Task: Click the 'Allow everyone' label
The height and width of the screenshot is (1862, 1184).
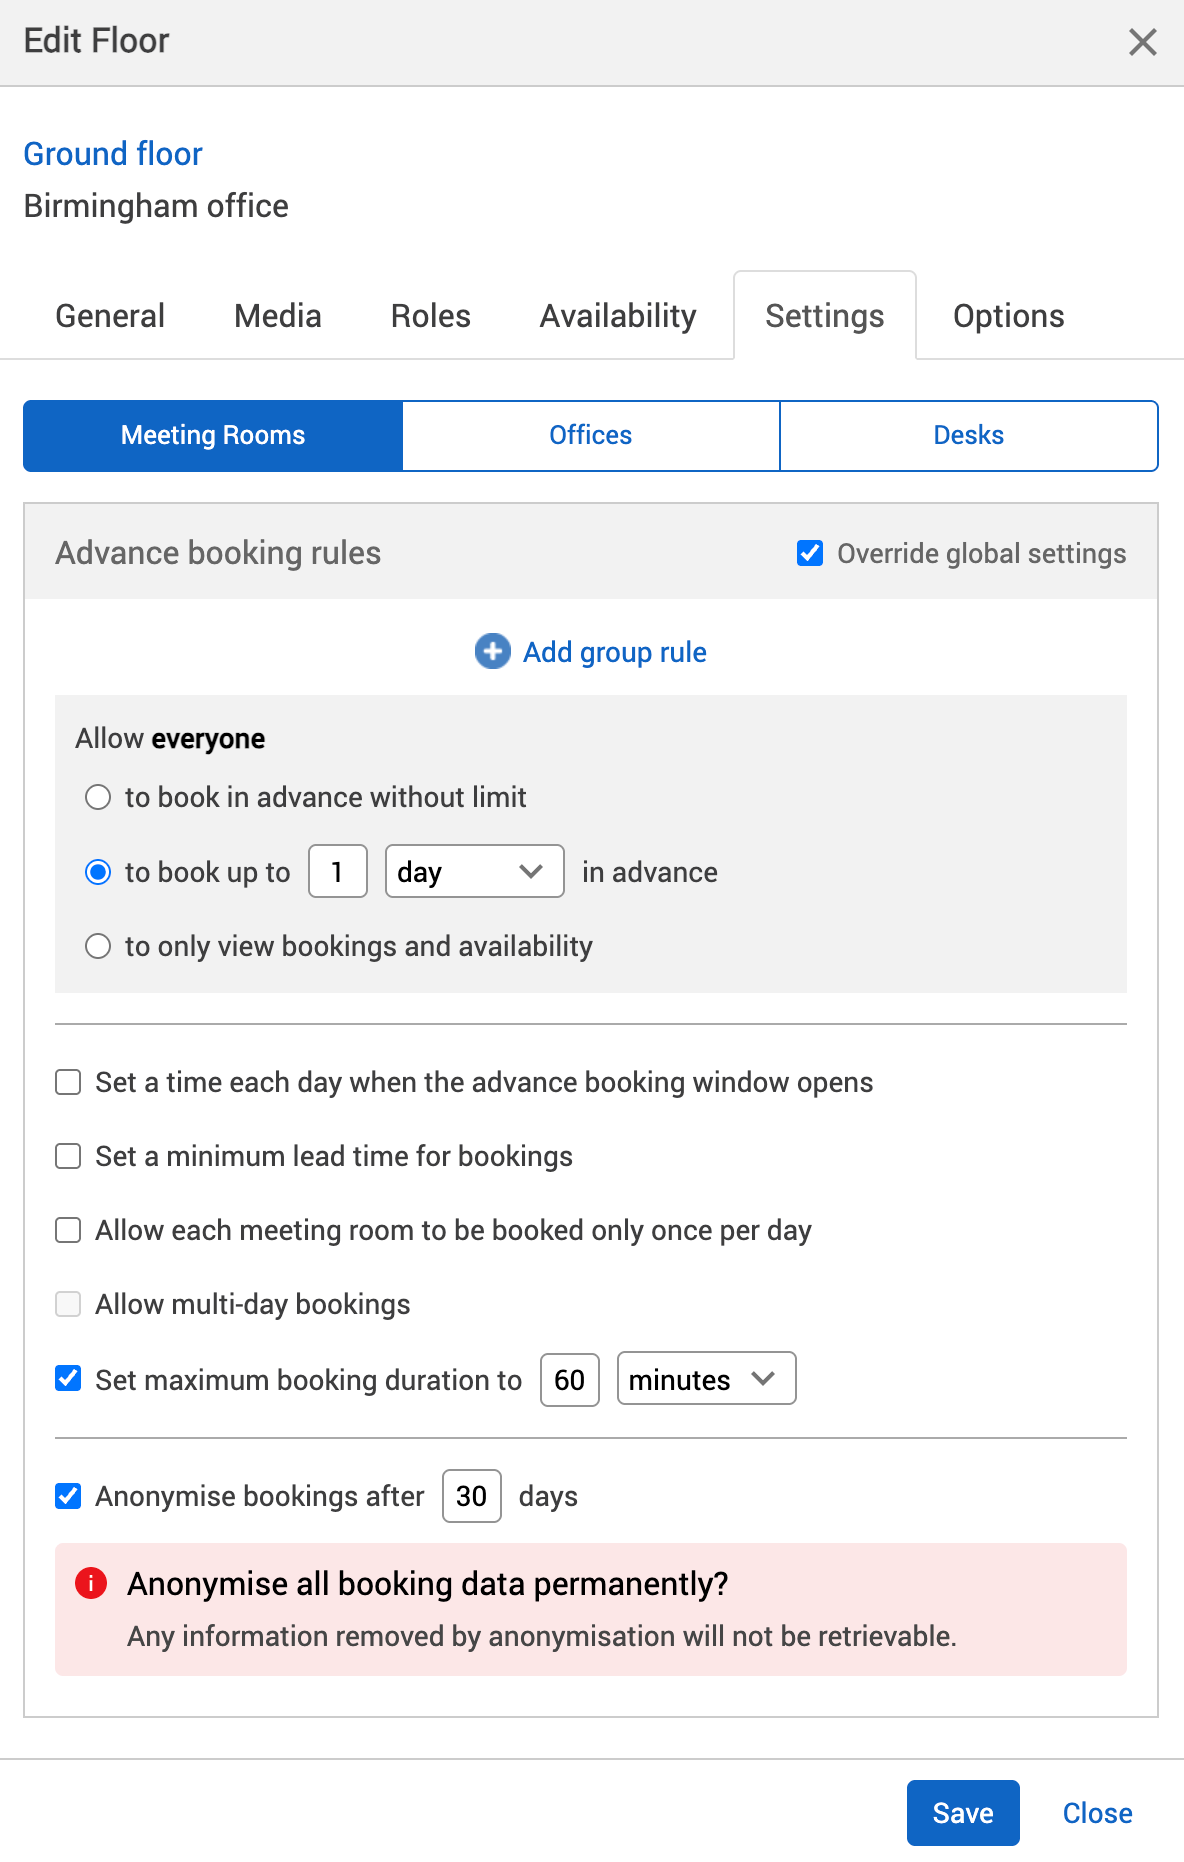Action: coord(170,739)
